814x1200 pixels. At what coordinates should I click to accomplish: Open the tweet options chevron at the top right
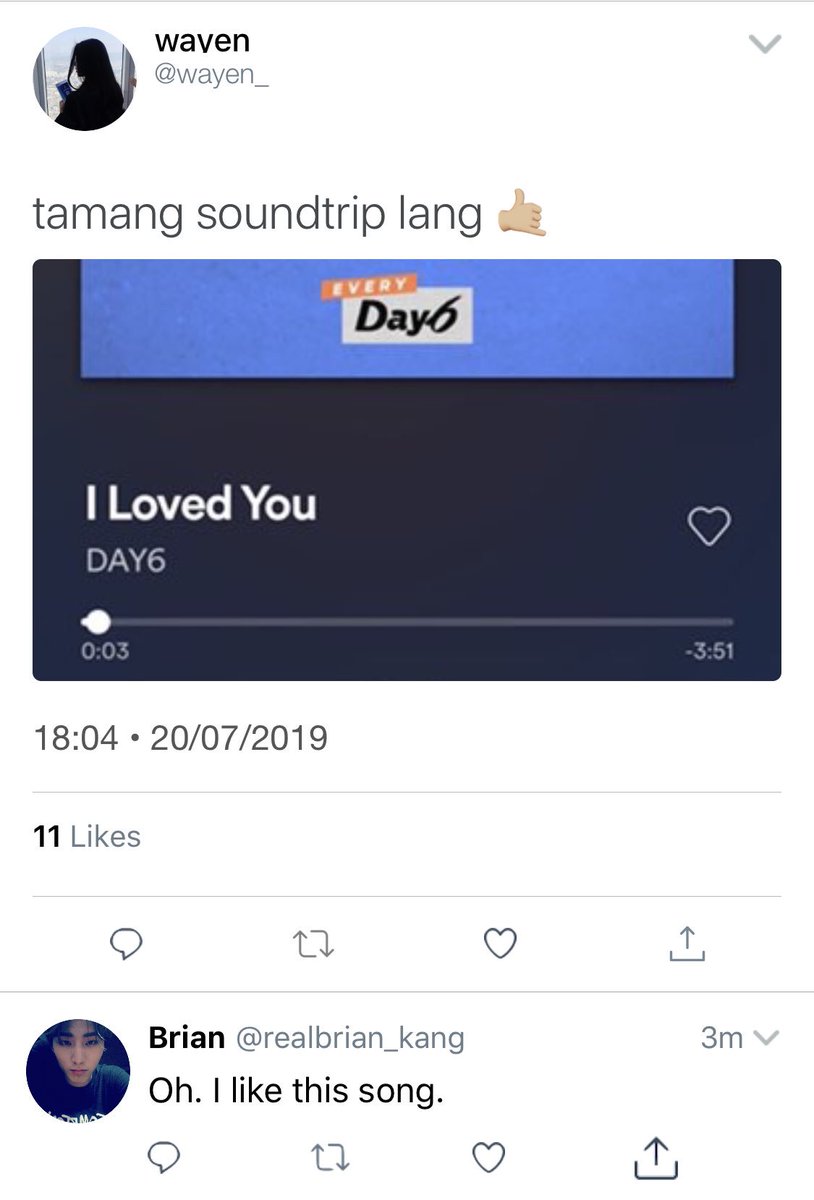[764, 44]
